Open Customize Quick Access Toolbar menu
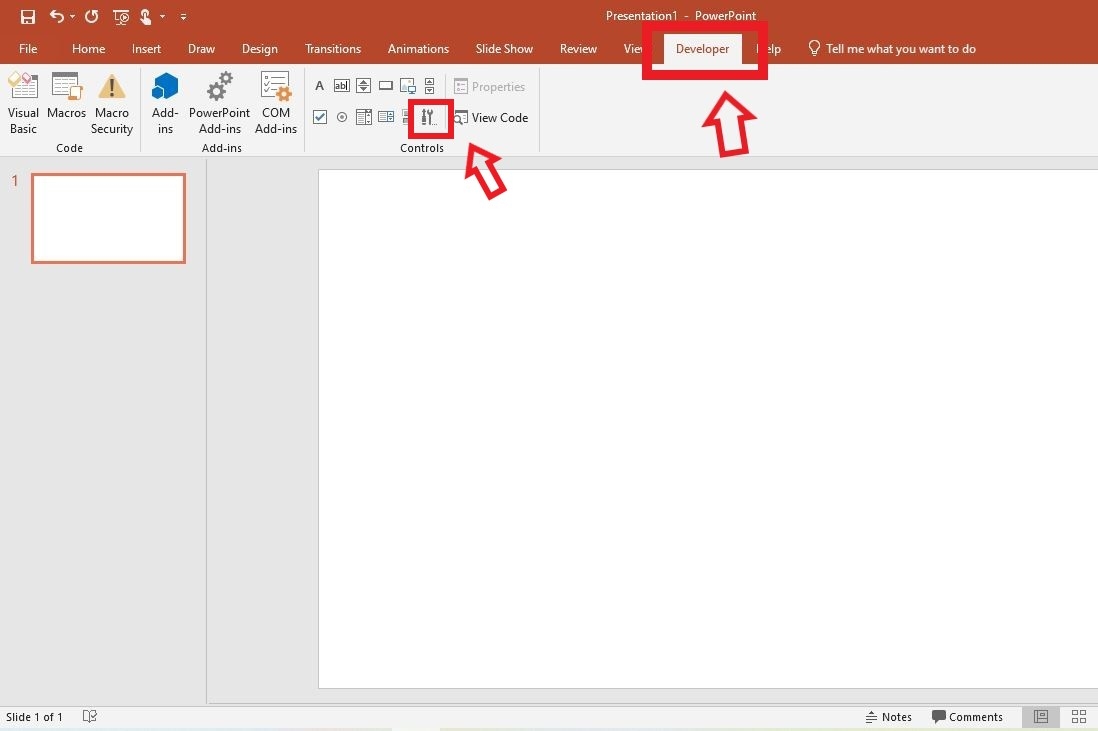The width and height of the screenshot is (1098, 731). pyautogui.click(x=183, y=16)
